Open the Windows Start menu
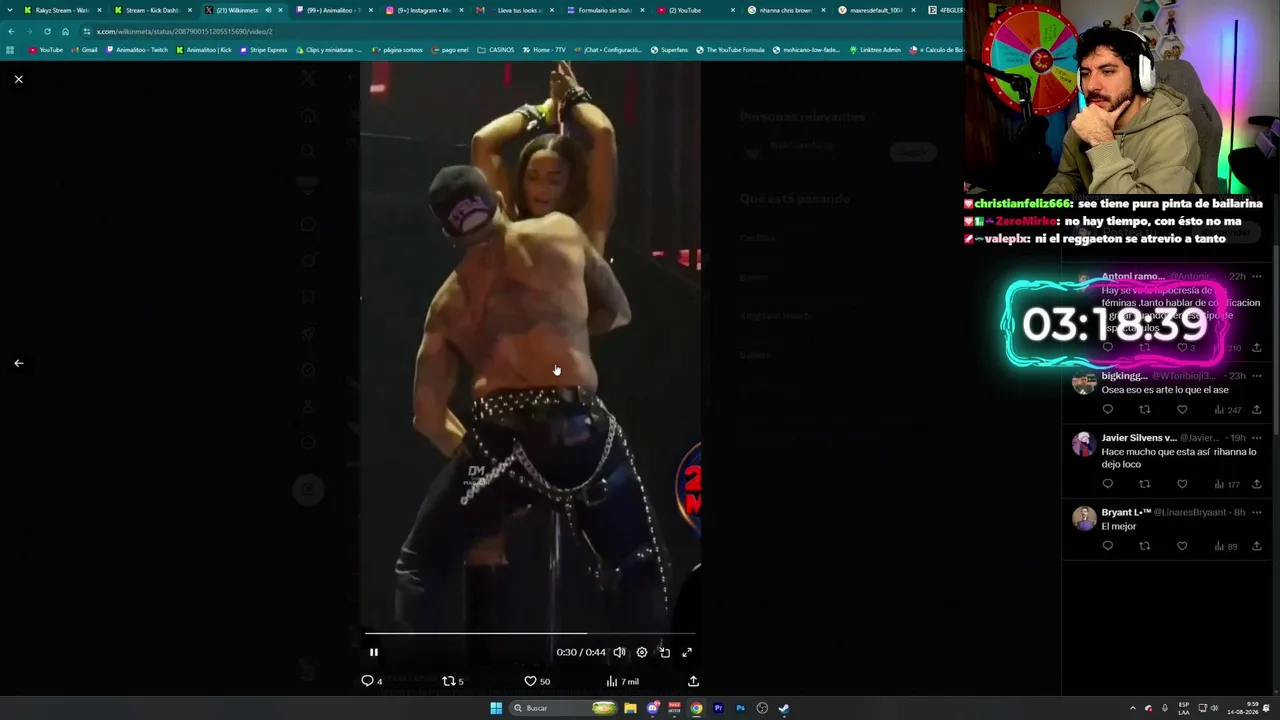The width and height of the screenshot is (1280, 720). 495,708
